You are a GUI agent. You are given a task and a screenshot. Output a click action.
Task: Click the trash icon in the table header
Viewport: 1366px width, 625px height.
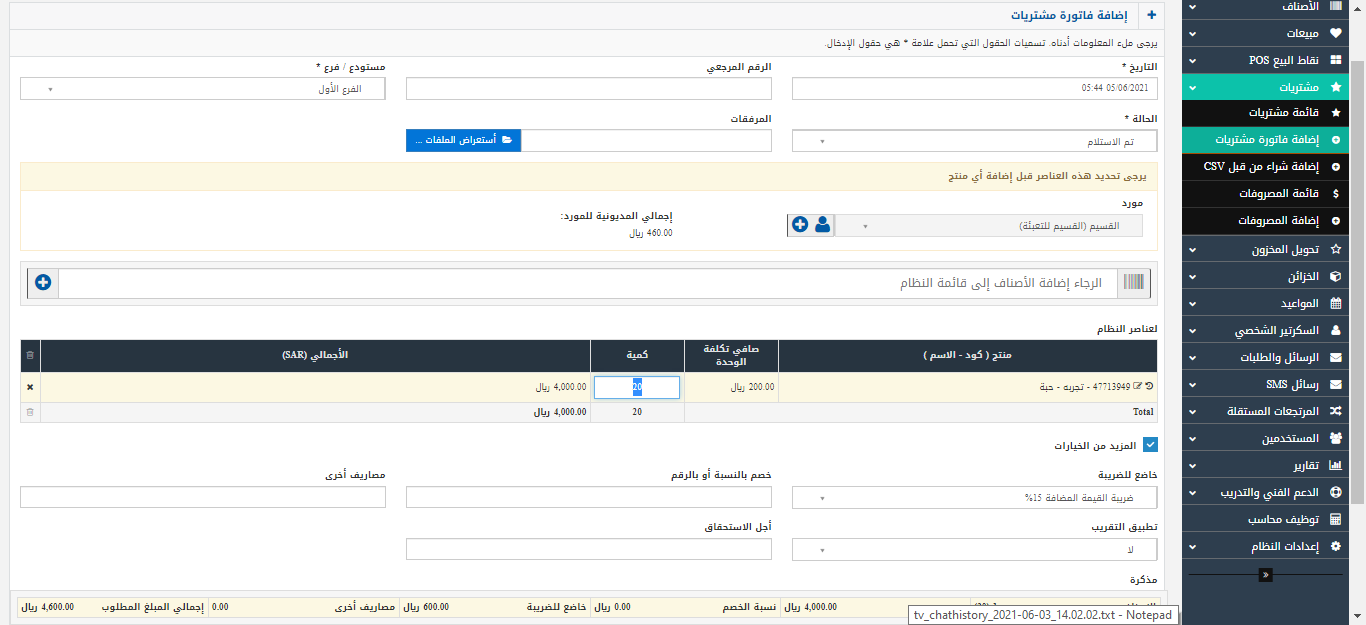click(x=30, y=355)
